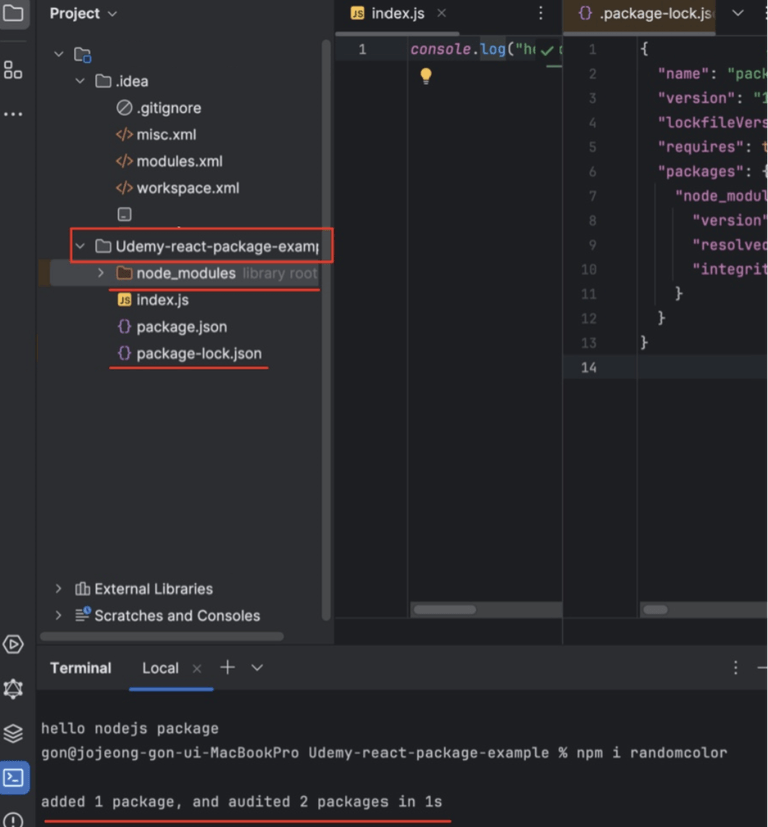The image size is (768, 827).
Task: Click the green inspection checkmark in index.js
Action: tap(547, 51)
